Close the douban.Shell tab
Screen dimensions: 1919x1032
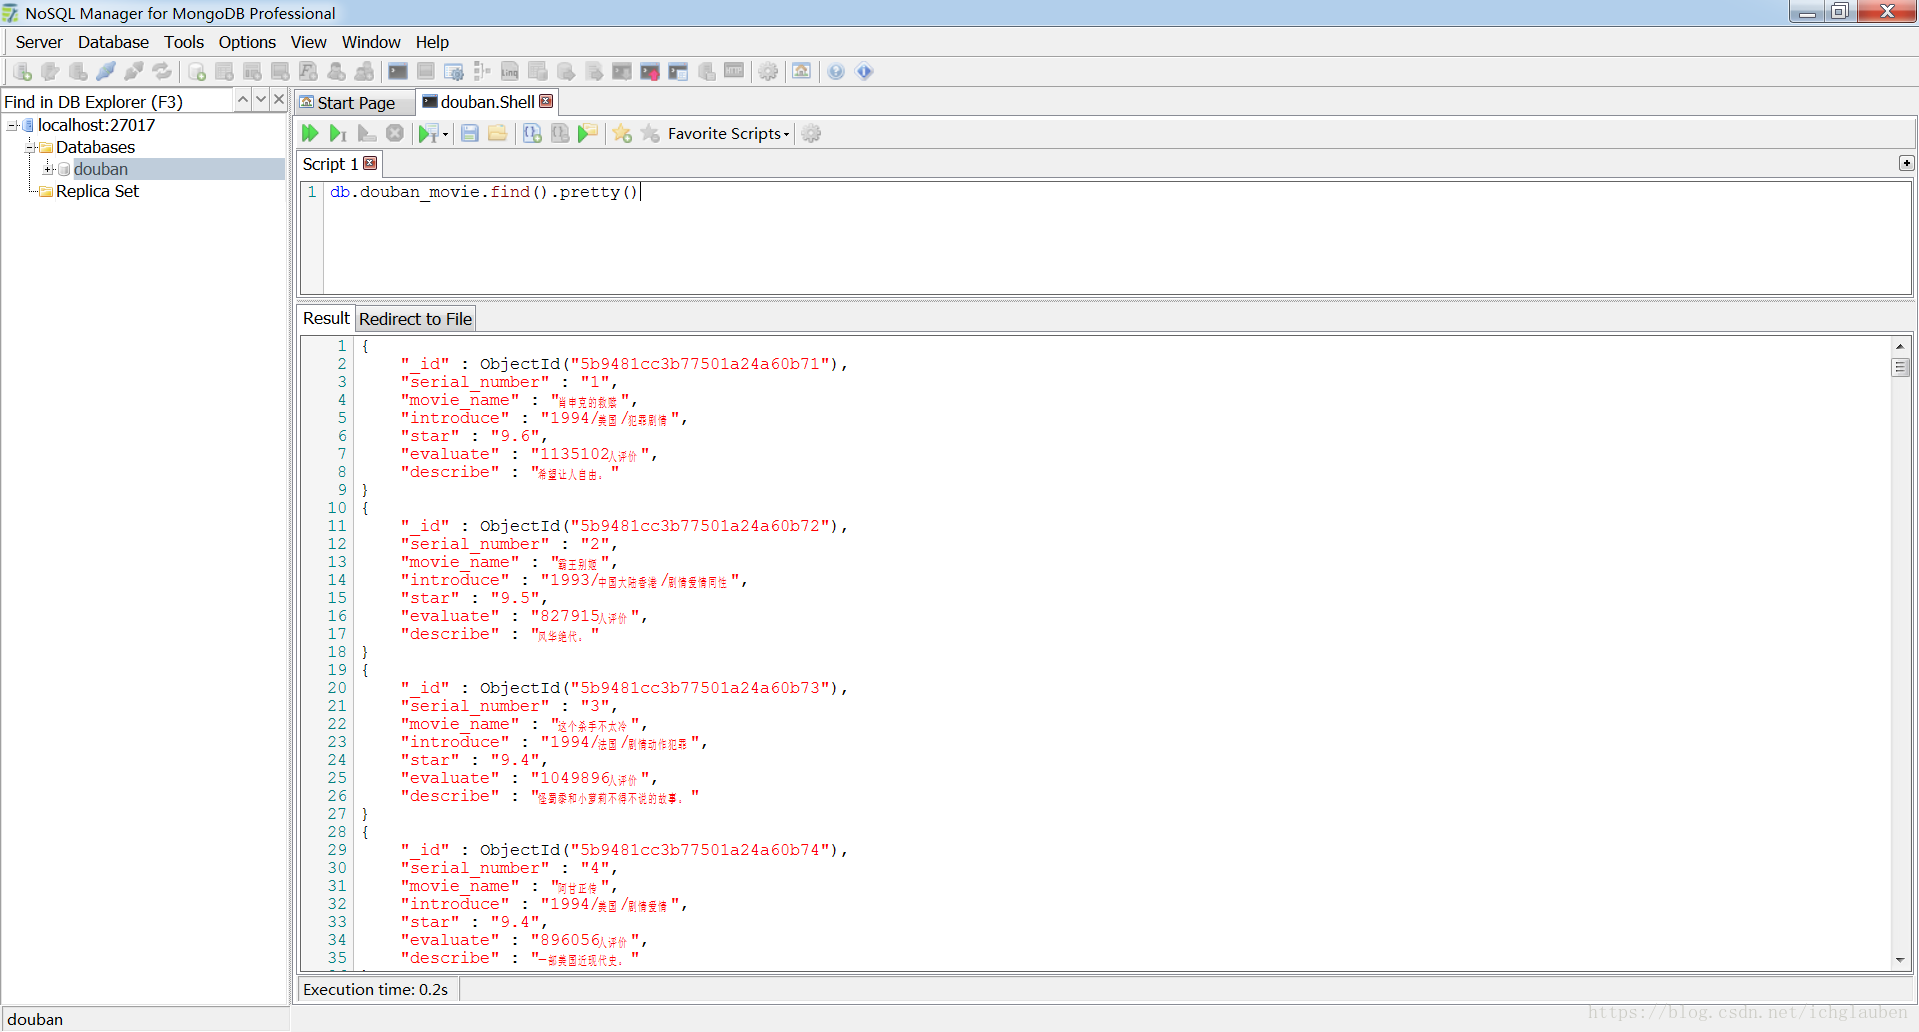(546, 101)
